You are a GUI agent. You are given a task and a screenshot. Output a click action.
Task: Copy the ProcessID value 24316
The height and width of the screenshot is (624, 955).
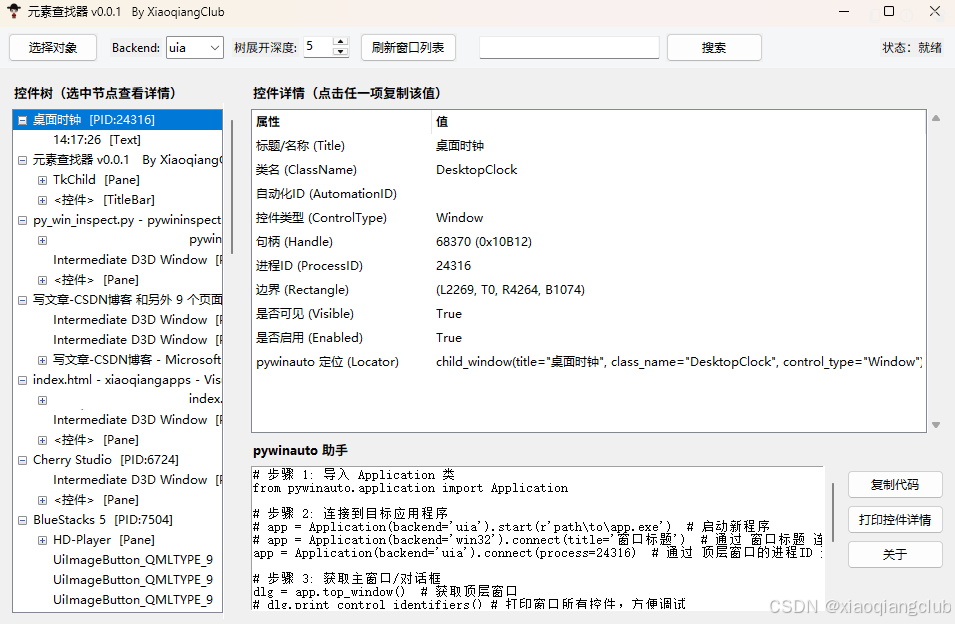click(x=453, y=265)
